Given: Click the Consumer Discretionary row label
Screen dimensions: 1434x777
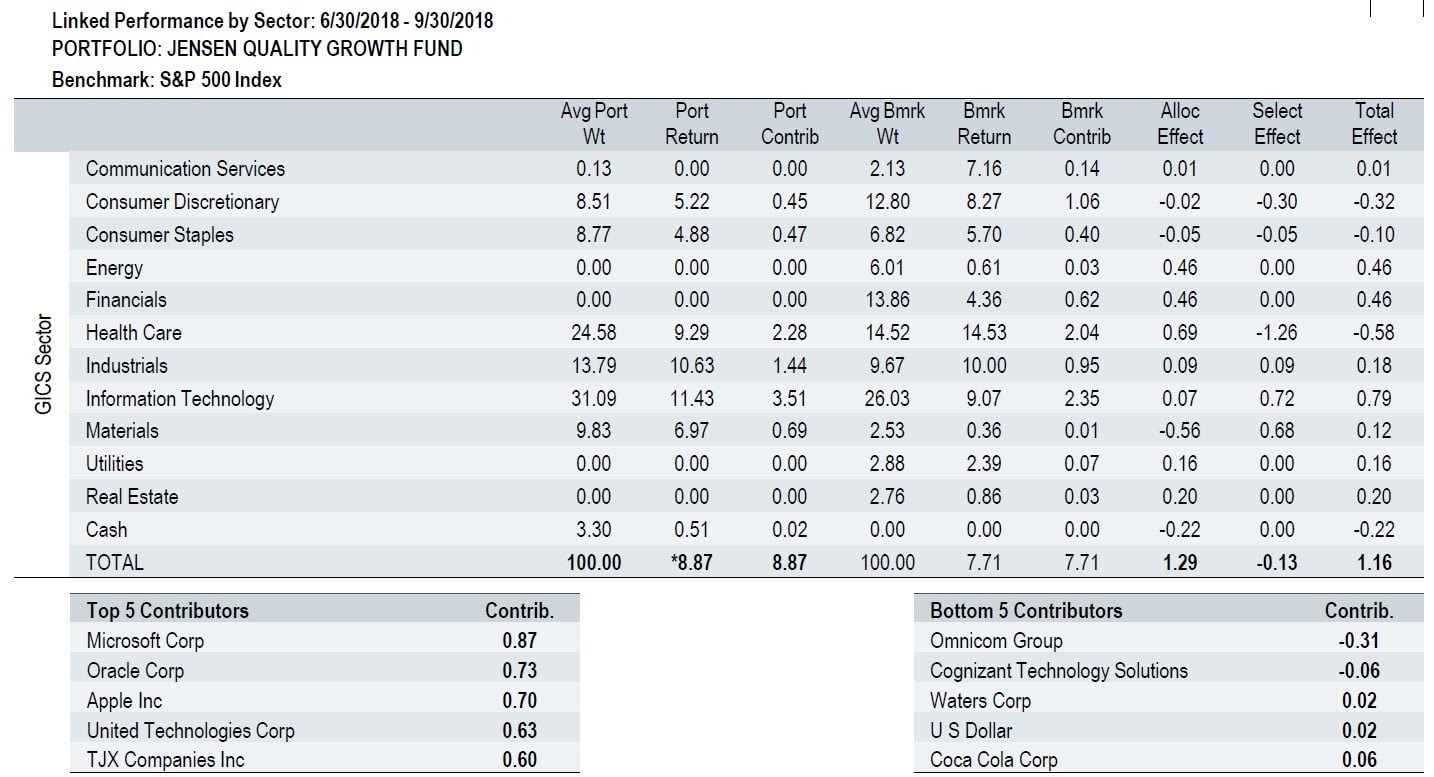Looking at the screenshot, I should (x=182, y=202).
